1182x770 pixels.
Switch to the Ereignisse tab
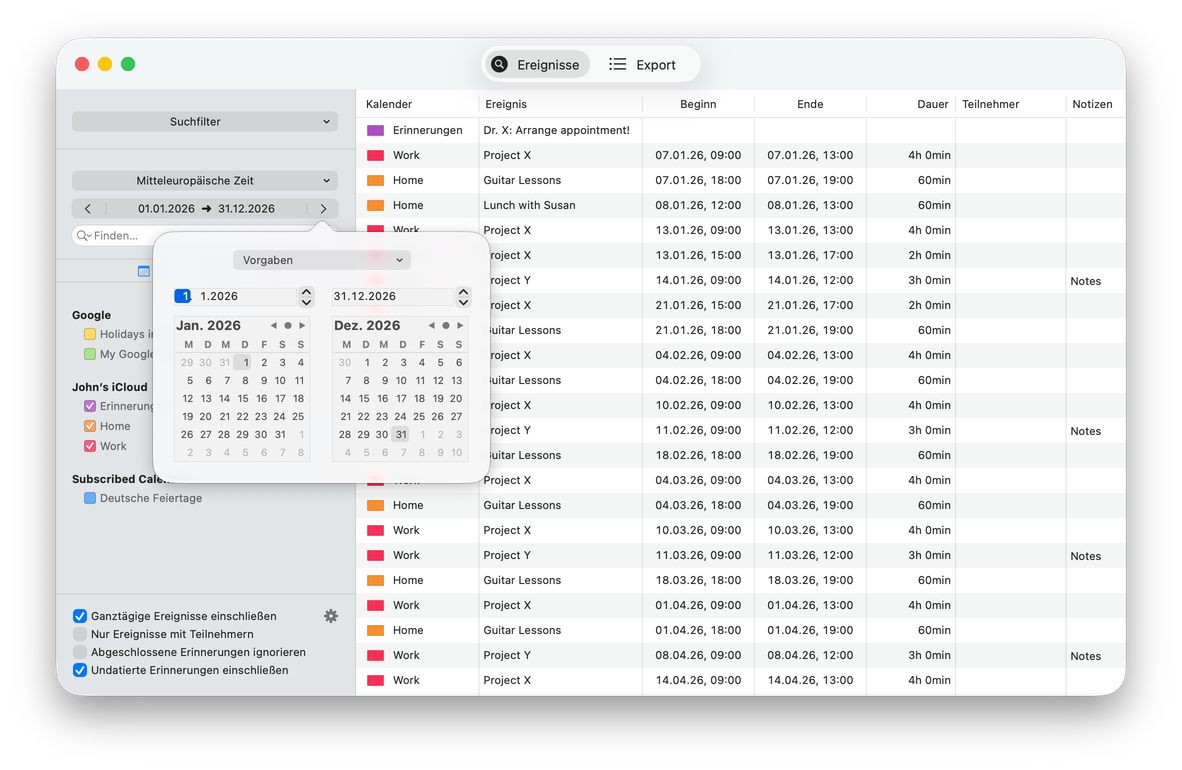(x=536, y=65)
